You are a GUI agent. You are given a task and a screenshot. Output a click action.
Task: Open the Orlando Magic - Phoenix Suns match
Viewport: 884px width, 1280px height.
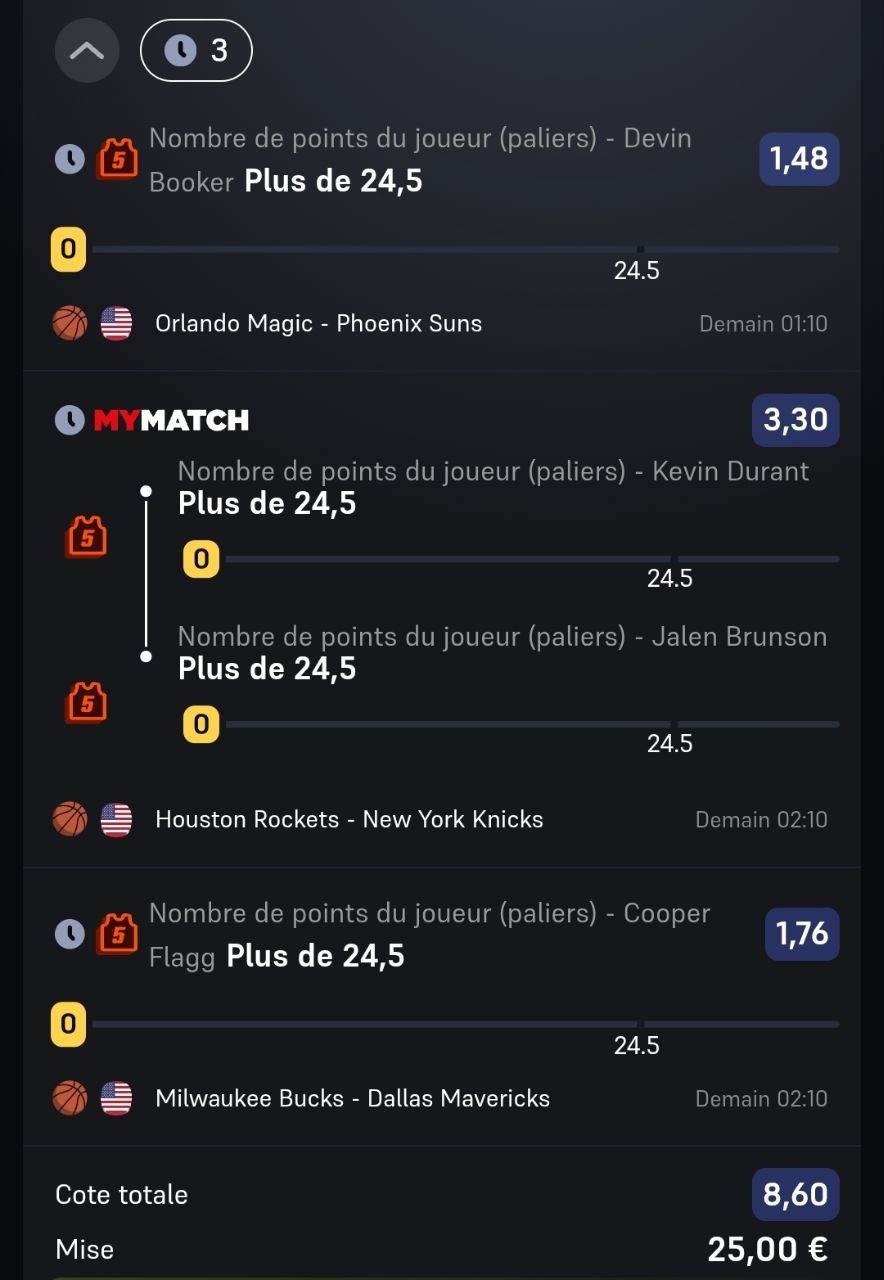pos(318,324)
